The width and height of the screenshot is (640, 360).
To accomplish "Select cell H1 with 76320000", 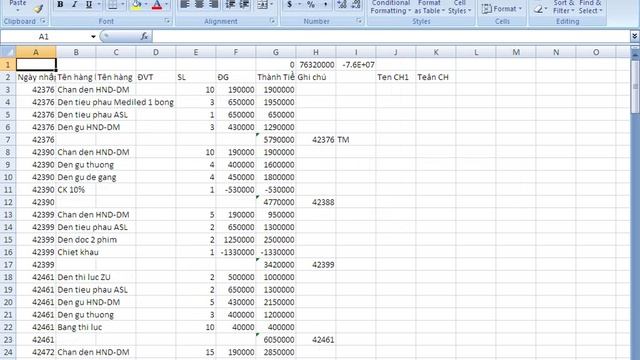I will pyautogui.click(x=316, y=64).
